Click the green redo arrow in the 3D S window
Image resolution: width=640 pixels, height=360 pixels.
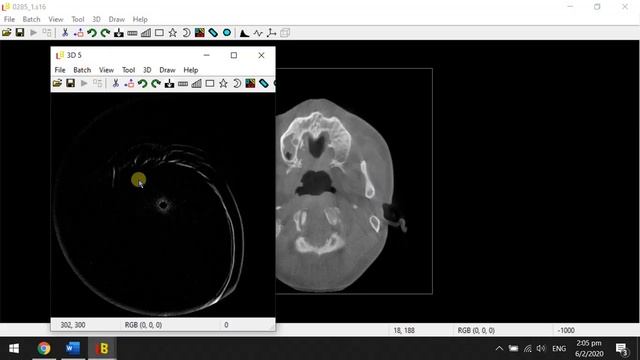[156, 84]
